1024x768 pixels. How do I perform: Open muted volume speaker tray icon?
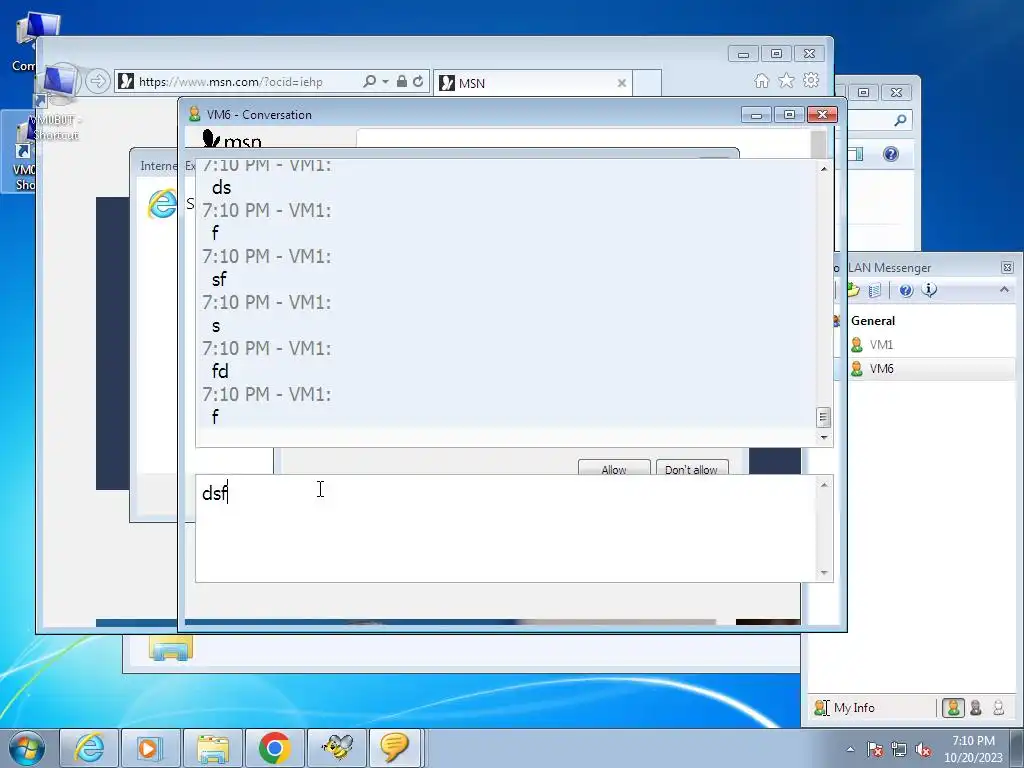[x=923, y=750]
